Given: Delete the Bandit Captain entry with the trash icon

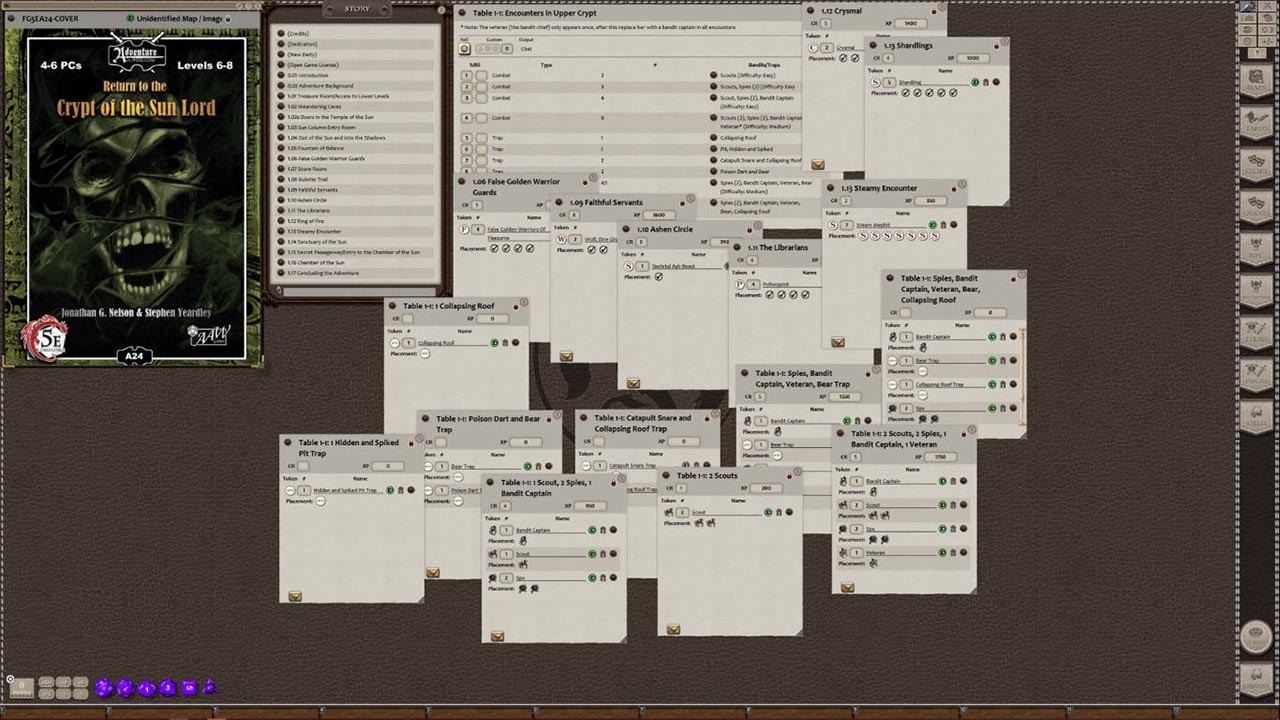Looking at the screenshot, I should point(1003,337).
